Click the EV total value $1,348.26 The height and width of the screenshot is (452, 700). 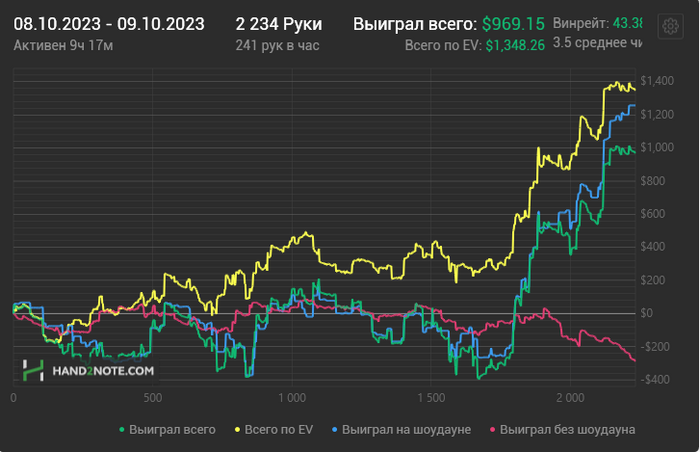tap(515, 45)
